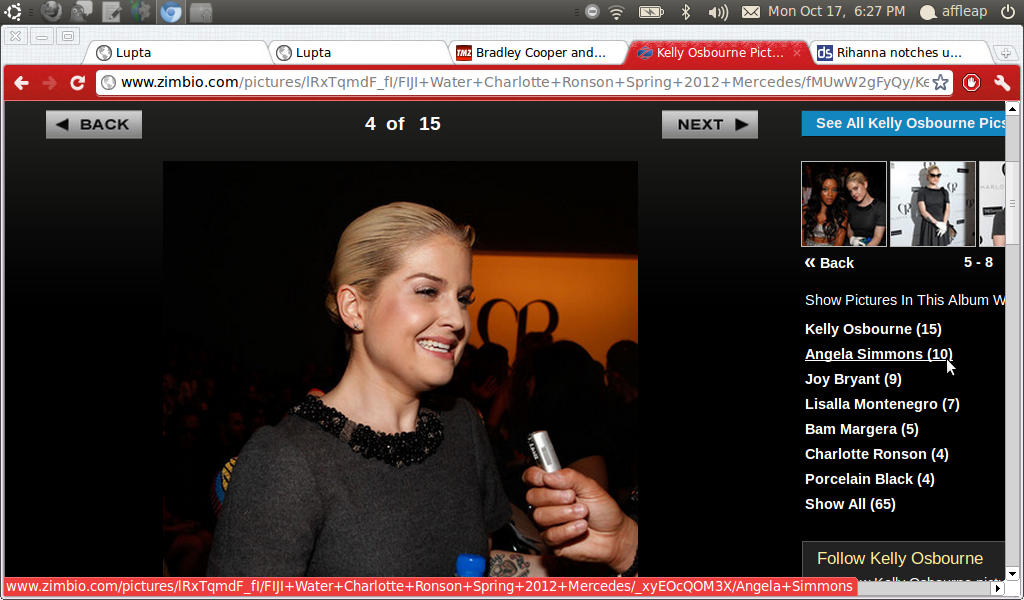Open the mail envelope messaging menu
This screenshot has width=1024, height=600.
[750, 11]
